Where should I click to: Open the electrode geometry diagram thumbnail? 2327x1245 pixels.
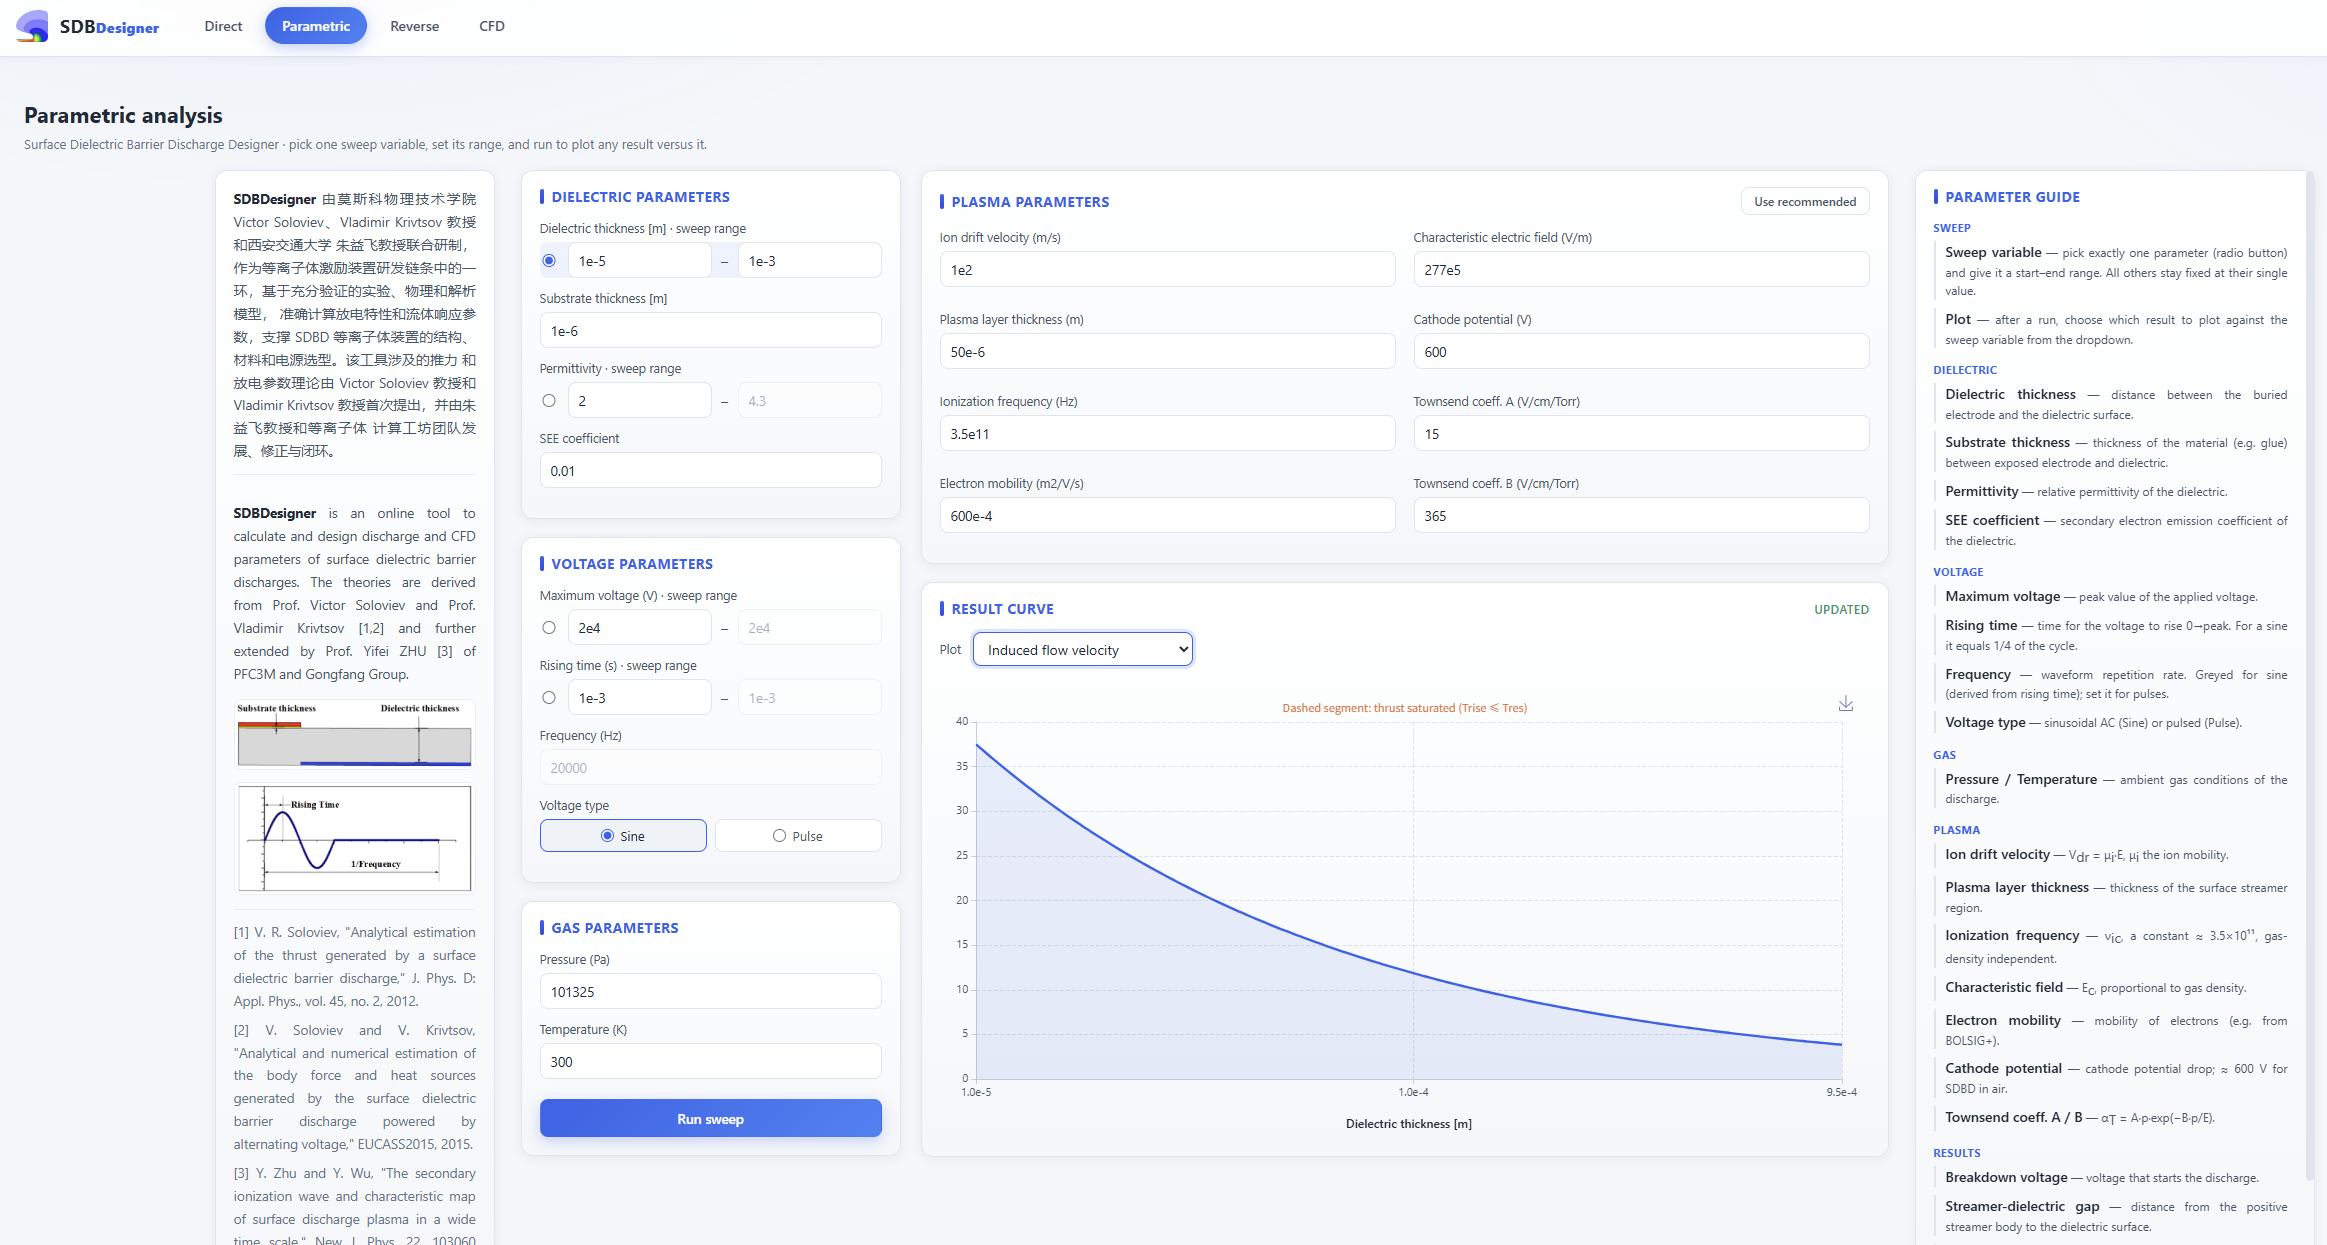354,734
